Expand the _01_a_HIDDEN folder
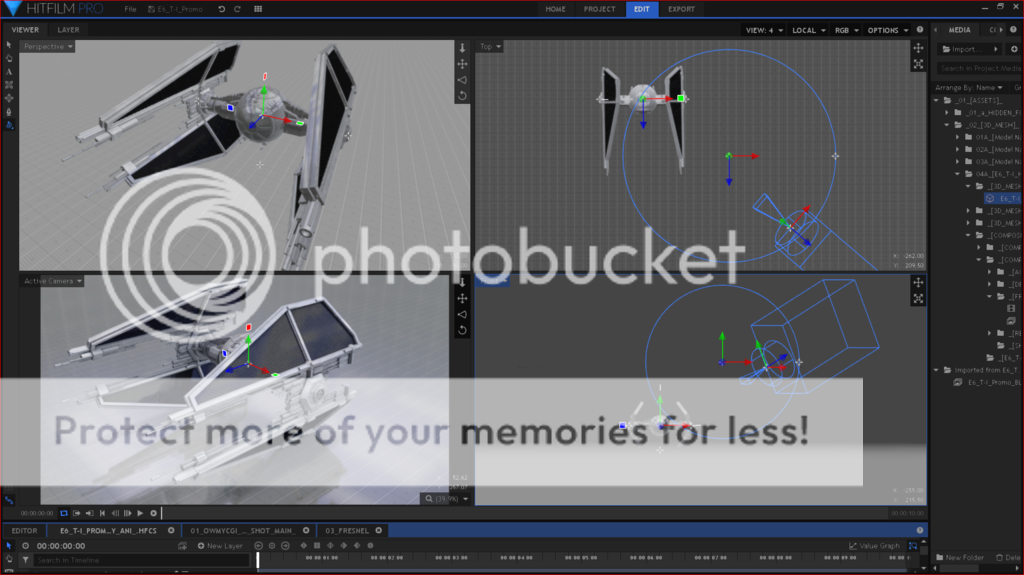The image size is (1024, 575). click(x=947, y=112)
